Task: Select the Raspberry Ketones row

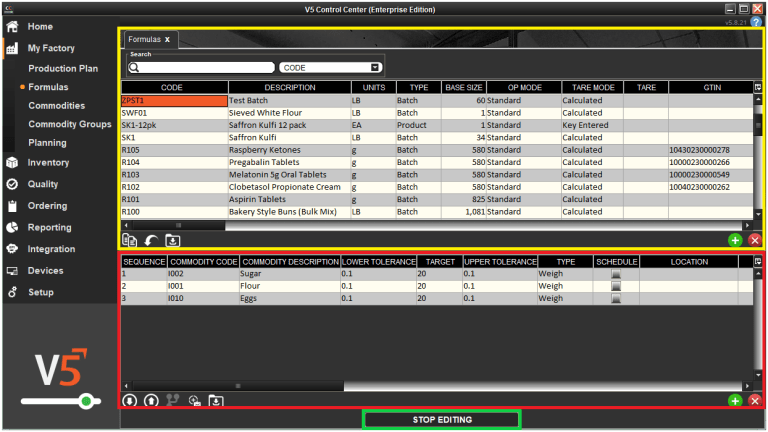Action: (437, 150)
